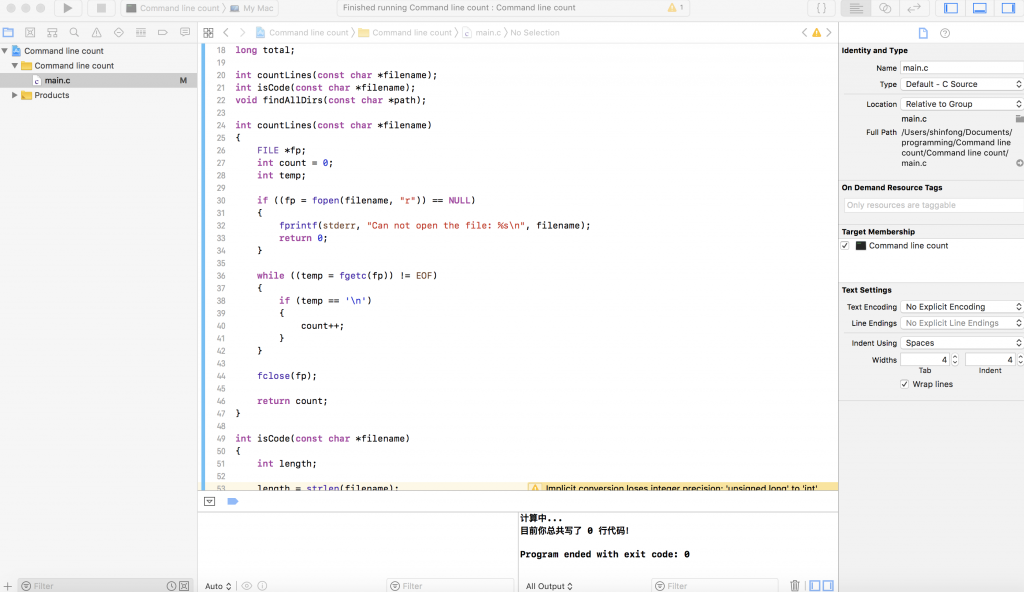Switch to the Assistant editor
This screenshot has width=1024, height=592.
click(x=885, y=8)
